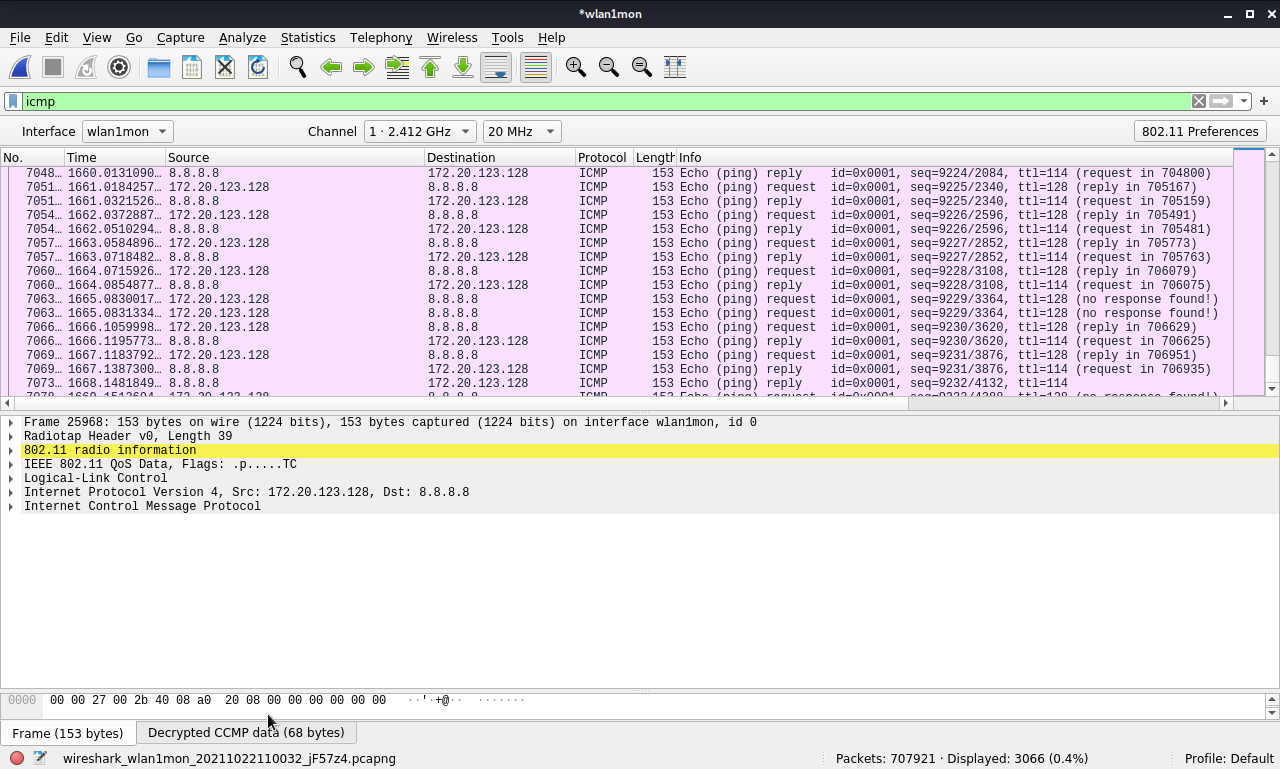Click the Profile: Default status entry

coord(1229,758)
